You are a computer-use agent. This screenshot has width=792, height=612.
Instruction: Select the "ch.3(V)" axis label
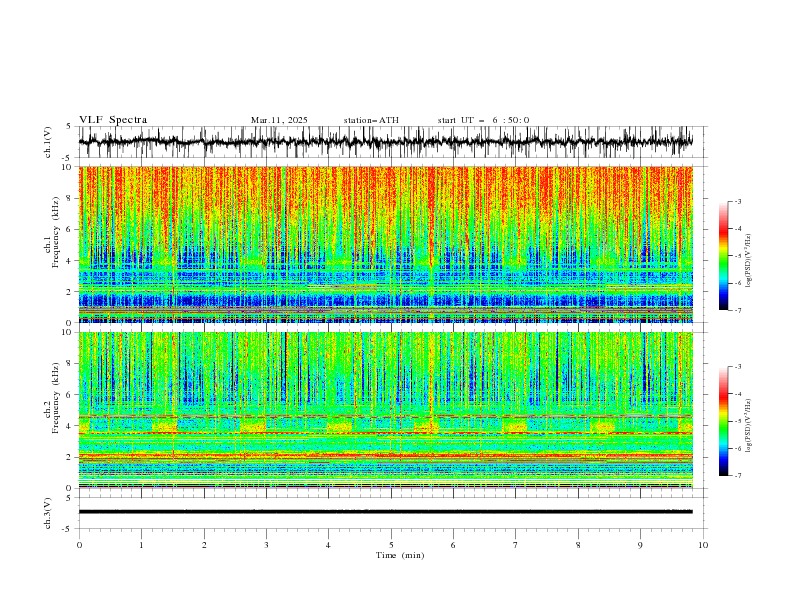pyautogui.click(x=48, y=513)
